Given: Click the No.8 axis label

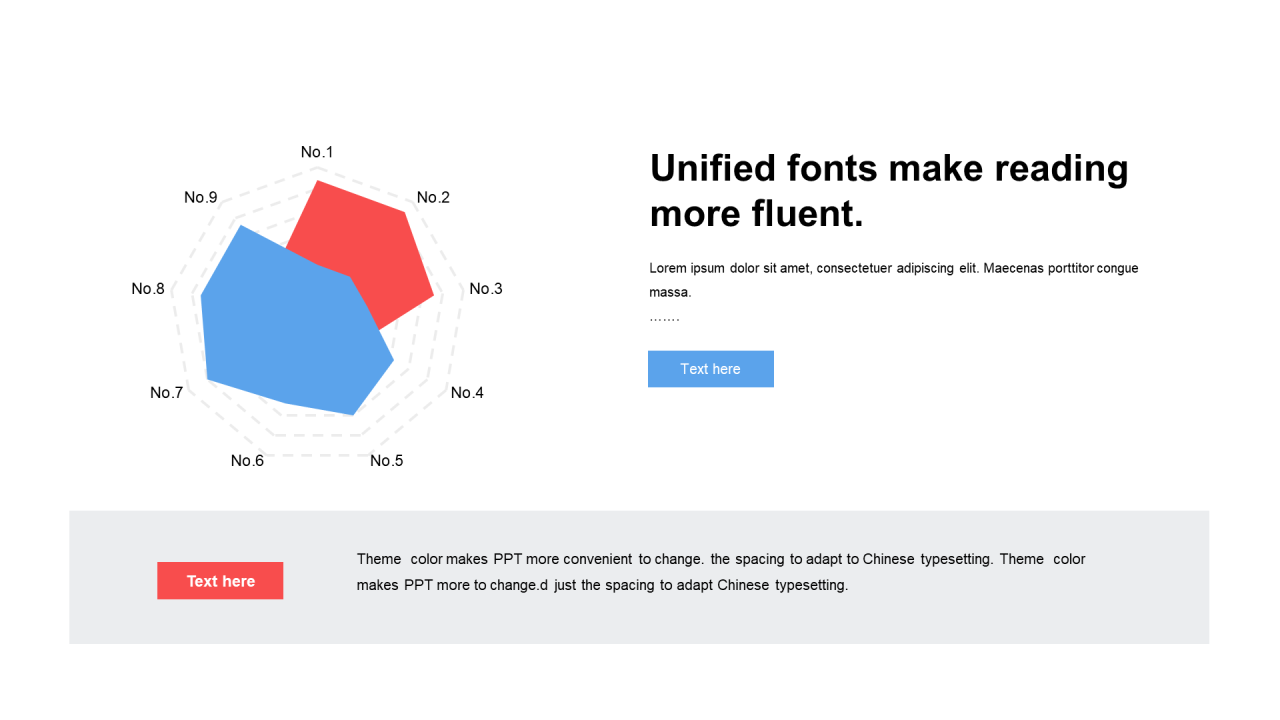Looking at the screenshot, I should click(148, 289).
